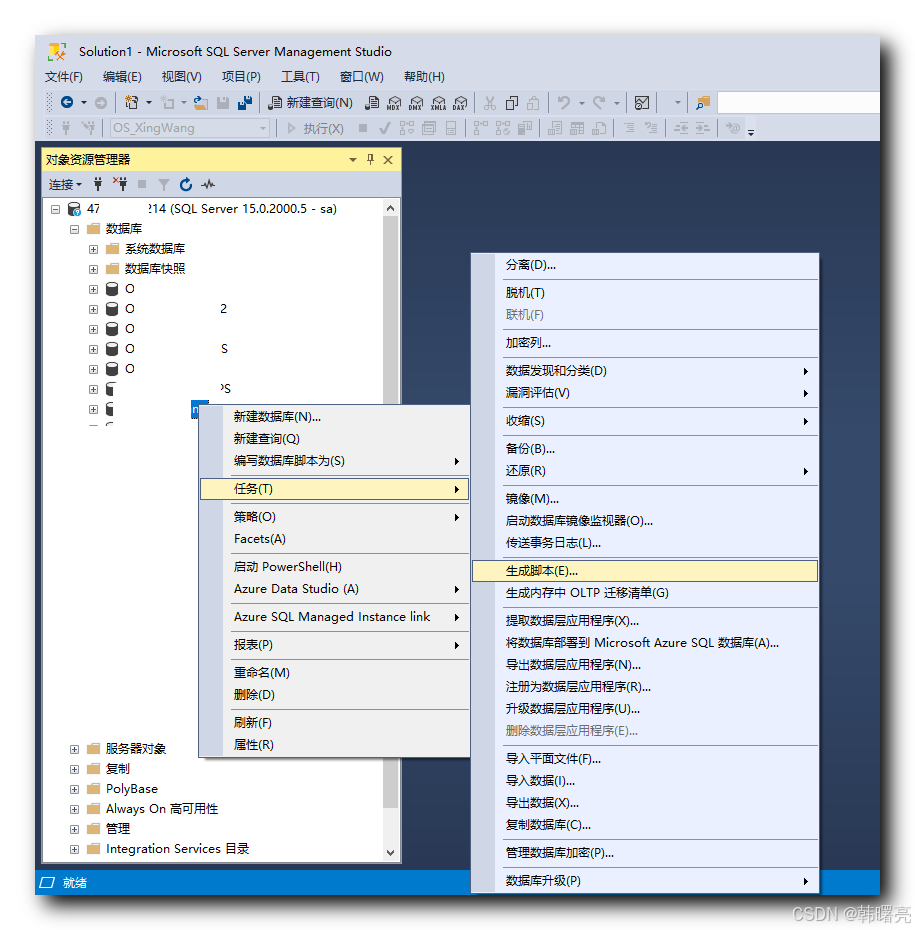Open the 编辑(E) menu
Viewport: 915px width, 930px height.
tap(122, 77)
